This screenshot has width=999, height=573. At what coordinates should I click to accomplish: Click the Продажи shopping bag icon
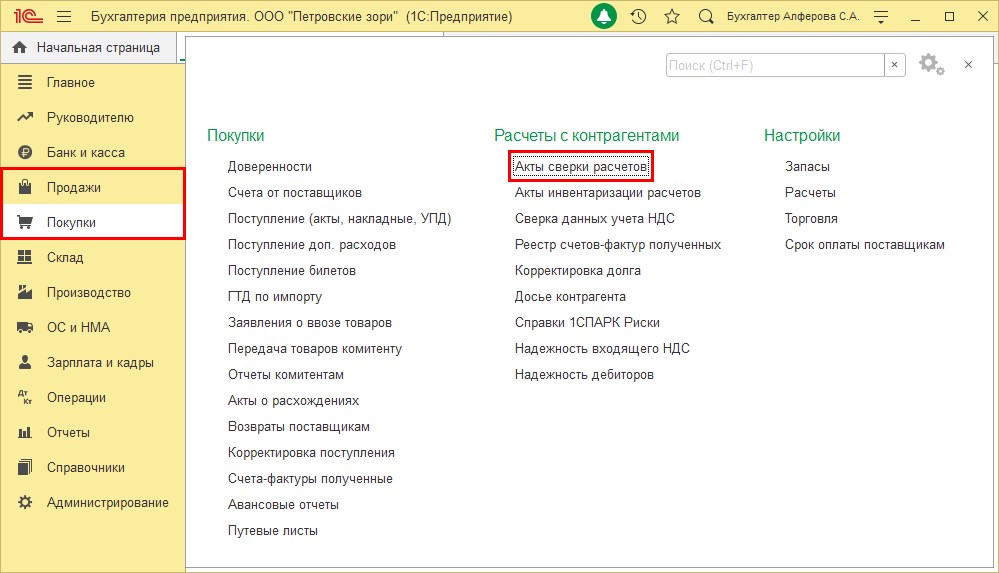pyautogui.click(x=25, y=187)
